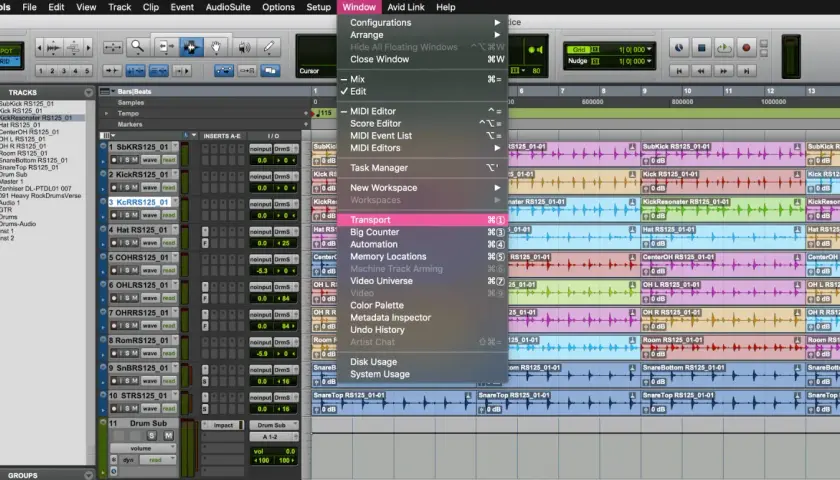Click the Go to End button
840x480 pixels.
click(746, 70)
